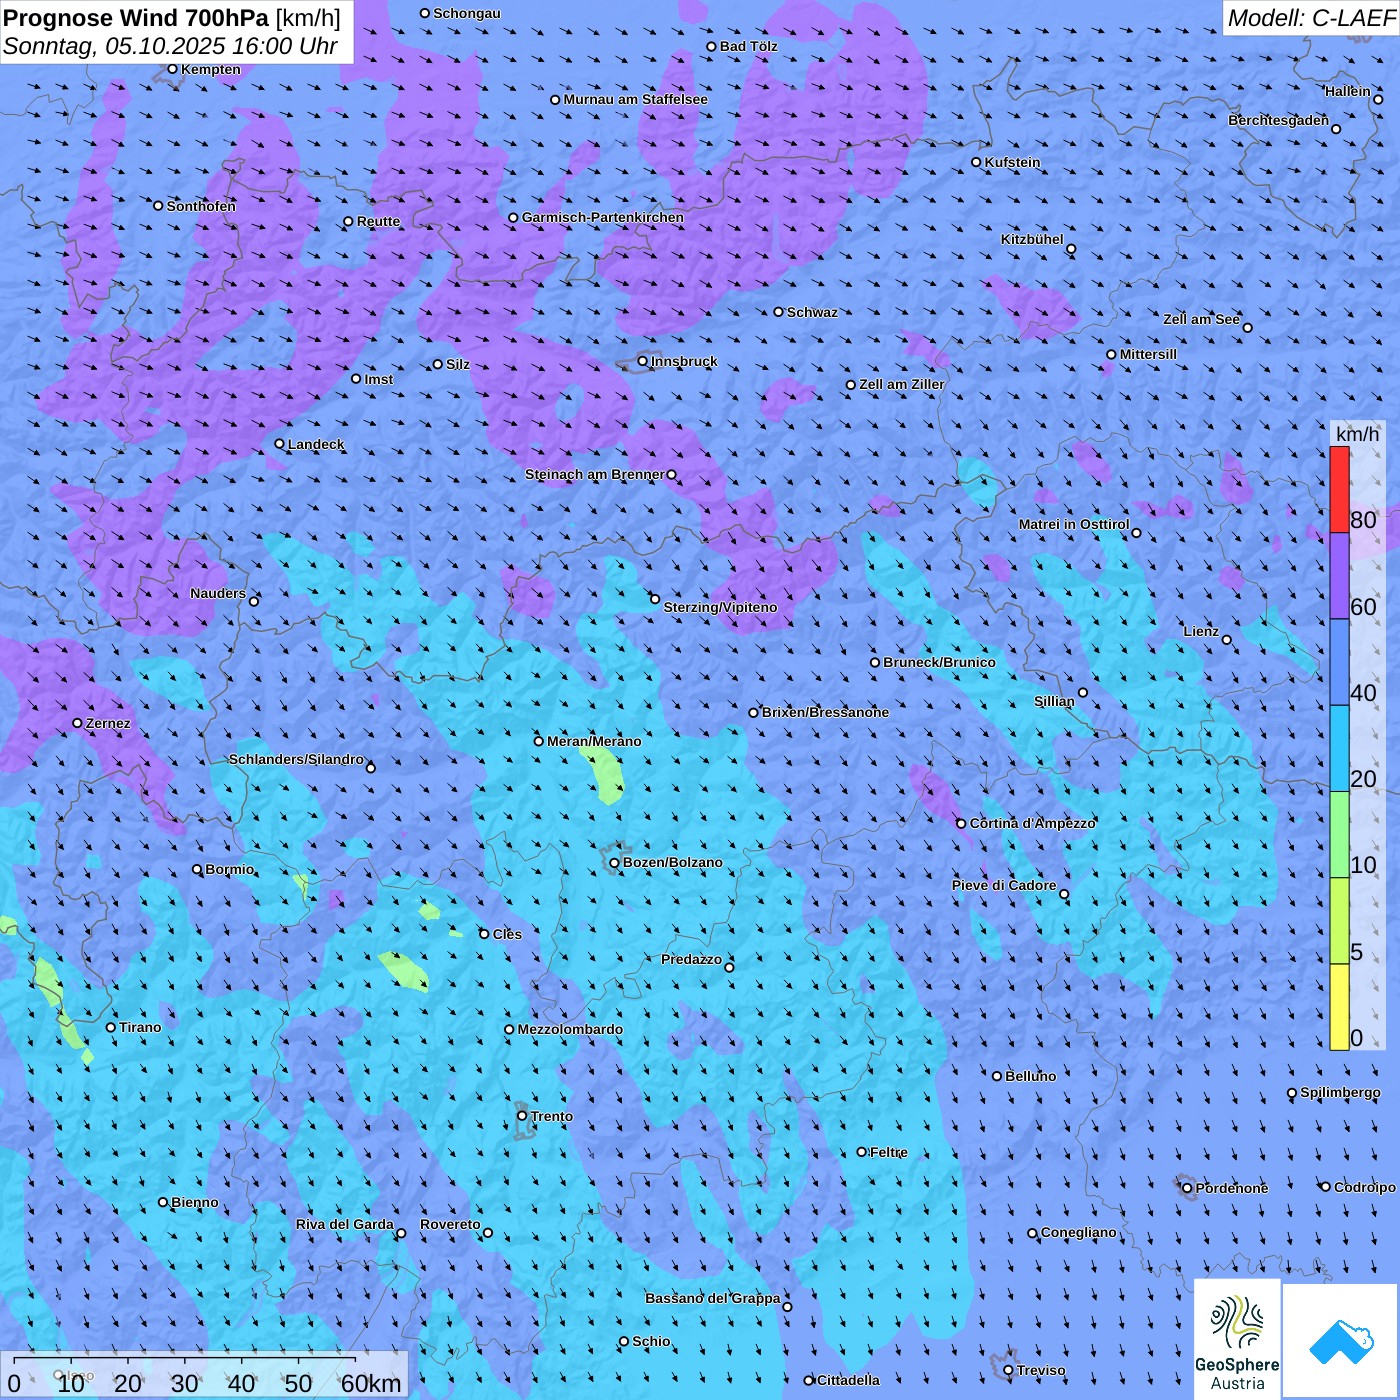Viewport: 1400px width, 1400px height.
Task: Click the red 80 km/h legend swatch
Action: 1339,490
